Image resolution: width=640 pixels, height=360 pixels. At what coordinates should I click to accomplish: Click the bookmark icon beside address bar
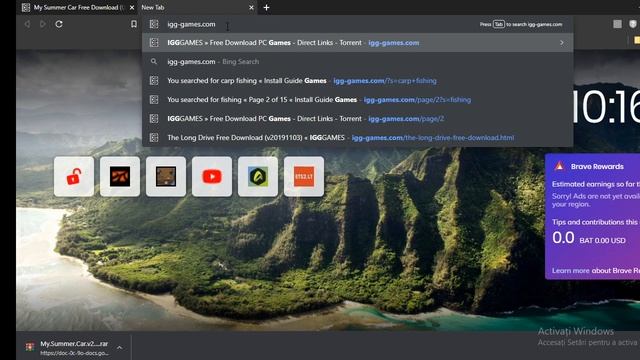[133, 24]
